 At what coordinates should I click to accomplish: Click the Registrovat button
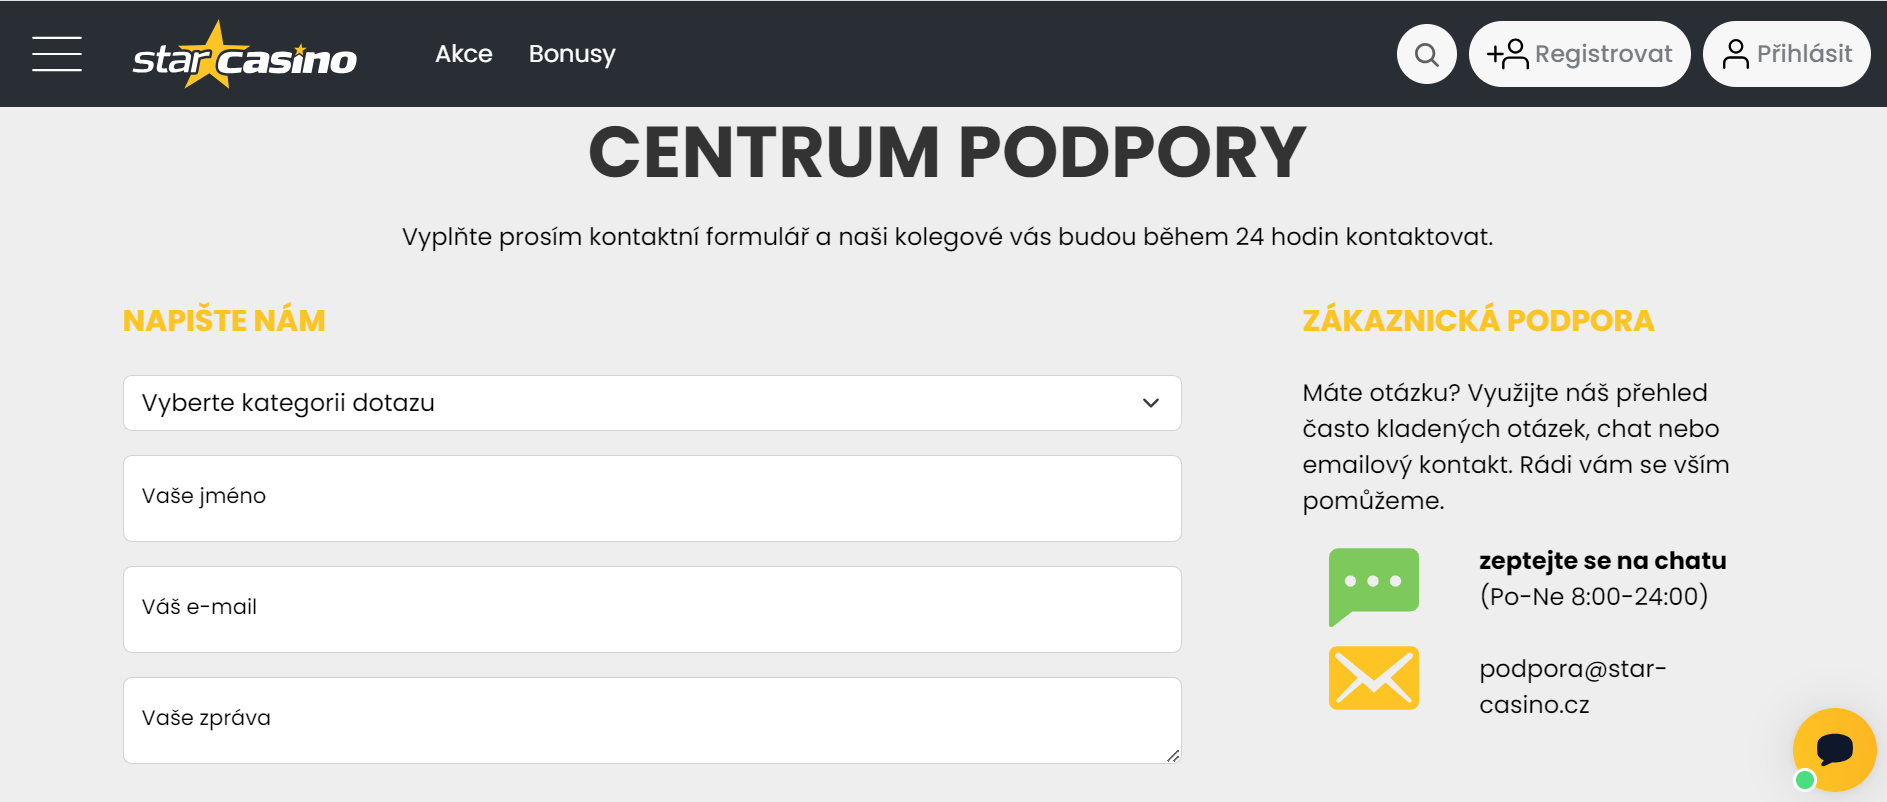click(x=1580, y=54)
